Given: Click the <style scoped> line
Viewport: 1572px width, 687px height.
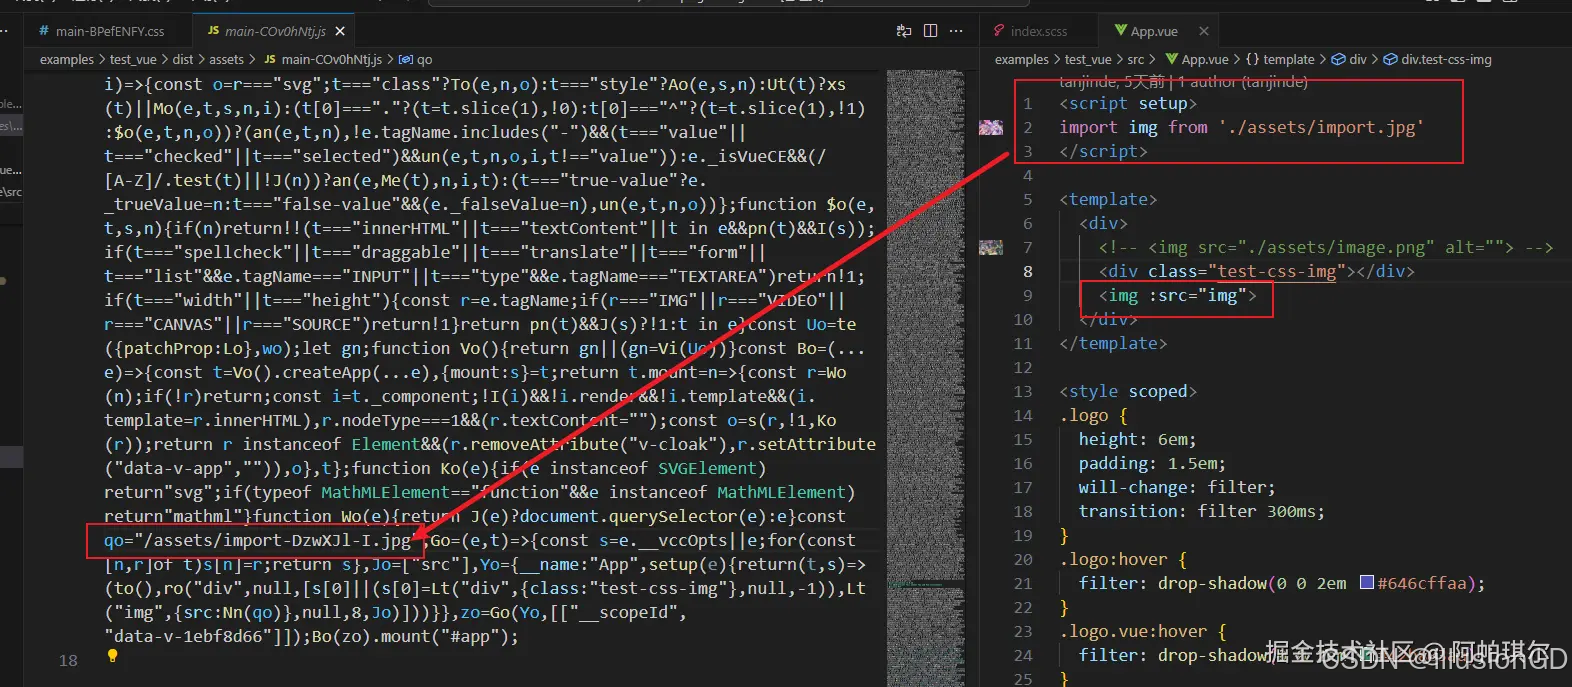Looking at the screenshot, I should (1128, 391).
